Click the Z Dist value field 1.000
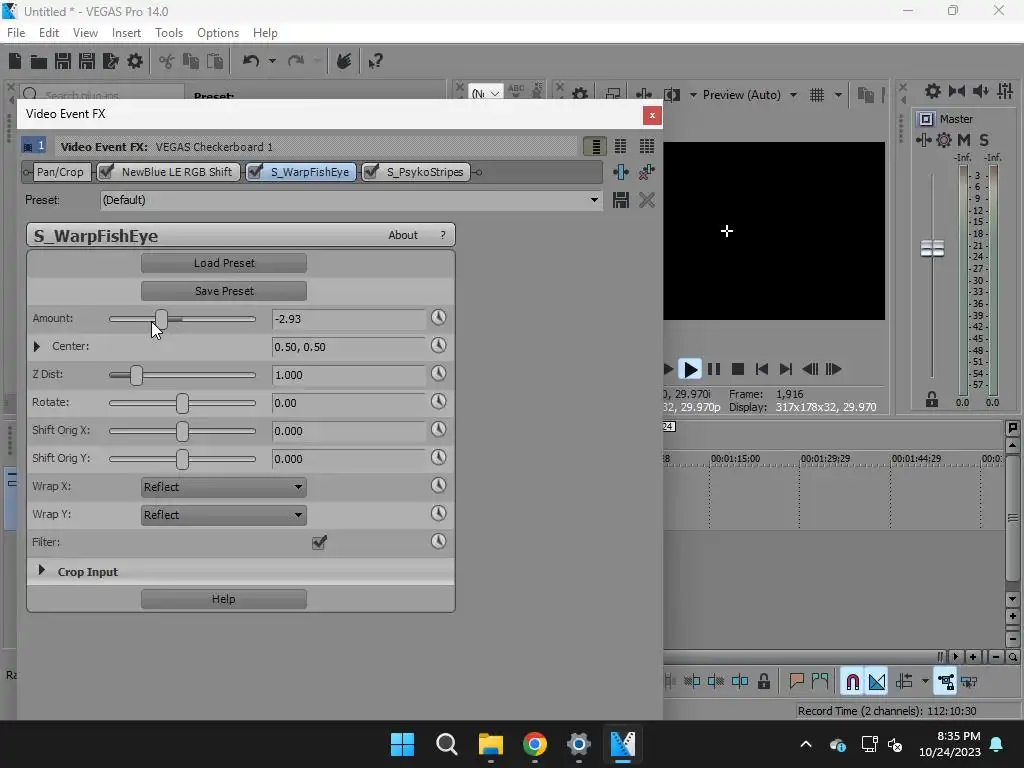The image size is (1024, 768). click(349, 376)
